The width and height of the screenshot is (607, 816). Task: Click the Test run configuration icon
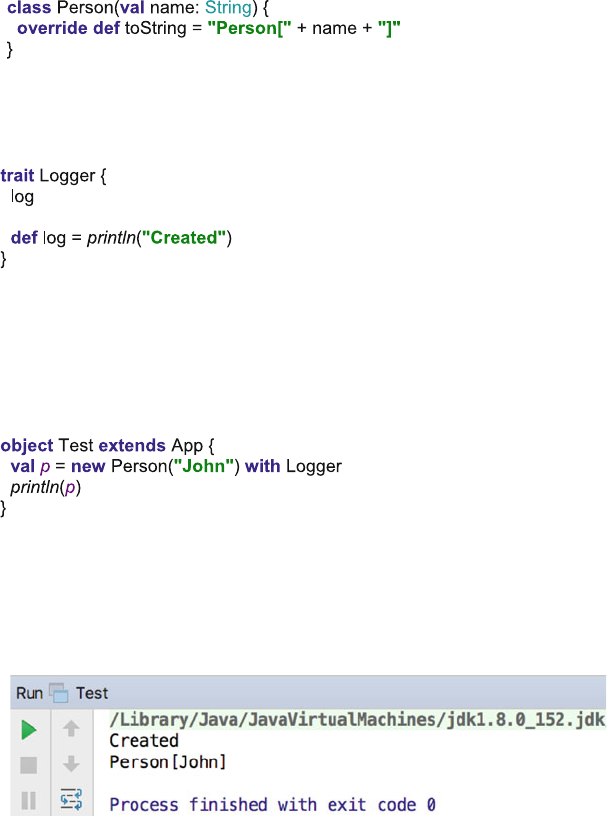pos(59,693)
